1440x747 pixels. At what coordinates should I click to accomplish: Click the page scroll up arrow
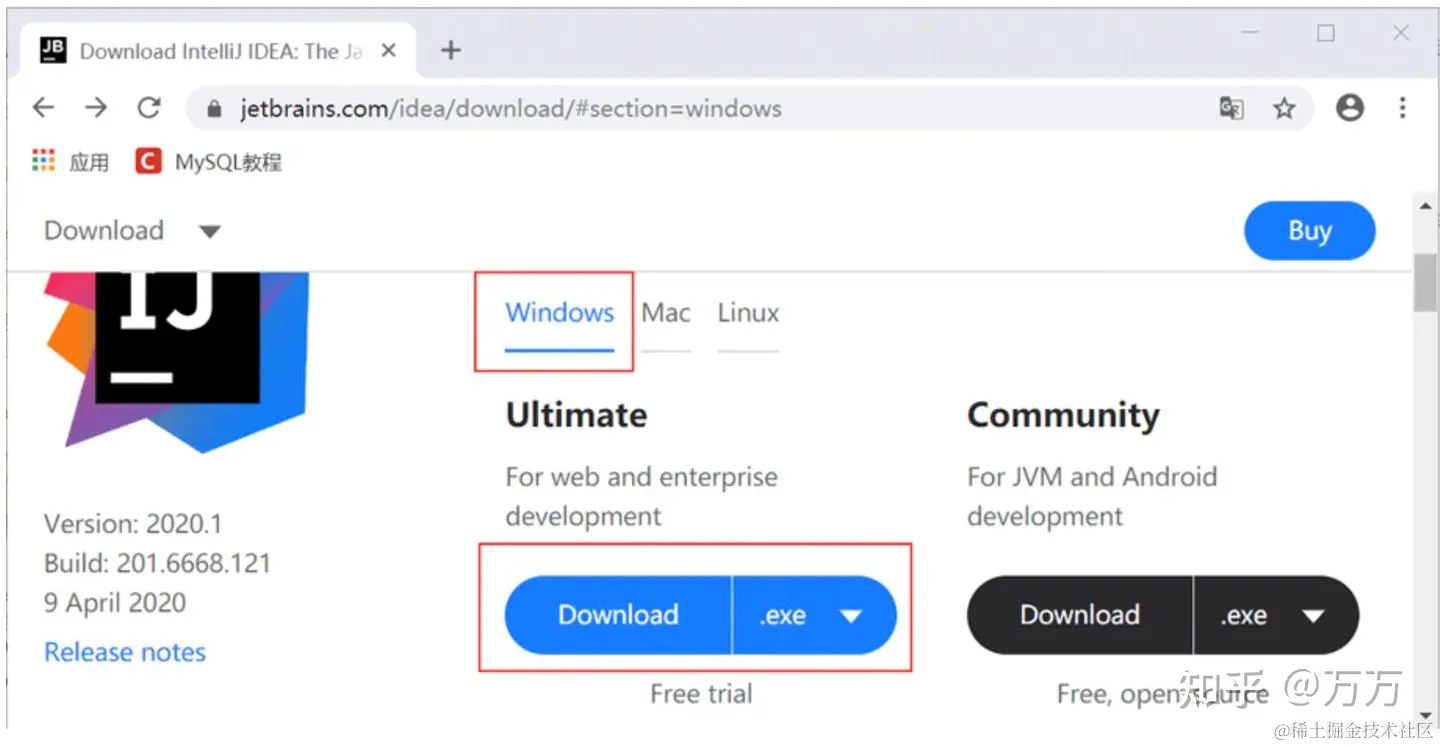pyautogui.click(x=1425, y=206)
